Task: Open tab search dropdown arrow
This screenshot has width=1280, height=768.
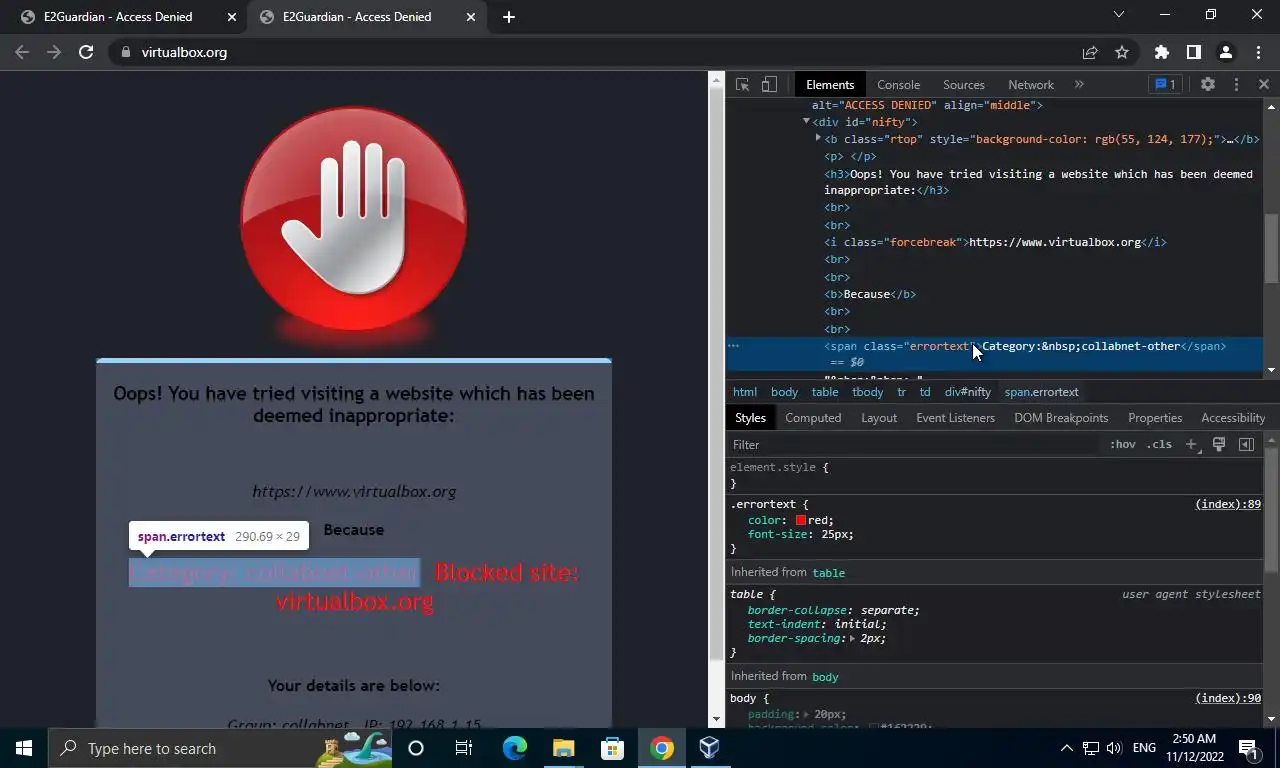Action: click(x=1119, y=15)
